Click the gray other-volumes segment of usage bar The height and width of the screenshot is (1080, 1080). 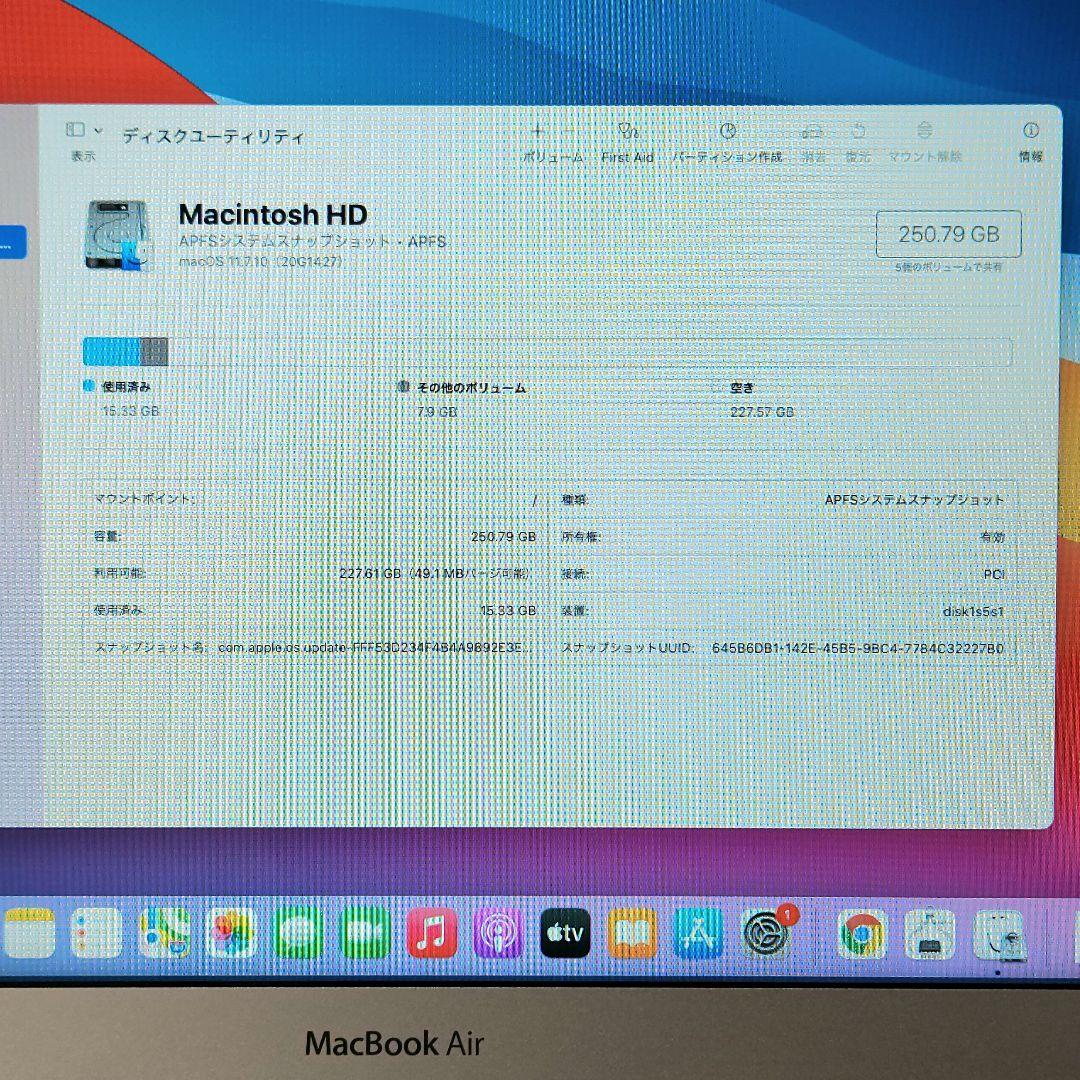[154, 351]
